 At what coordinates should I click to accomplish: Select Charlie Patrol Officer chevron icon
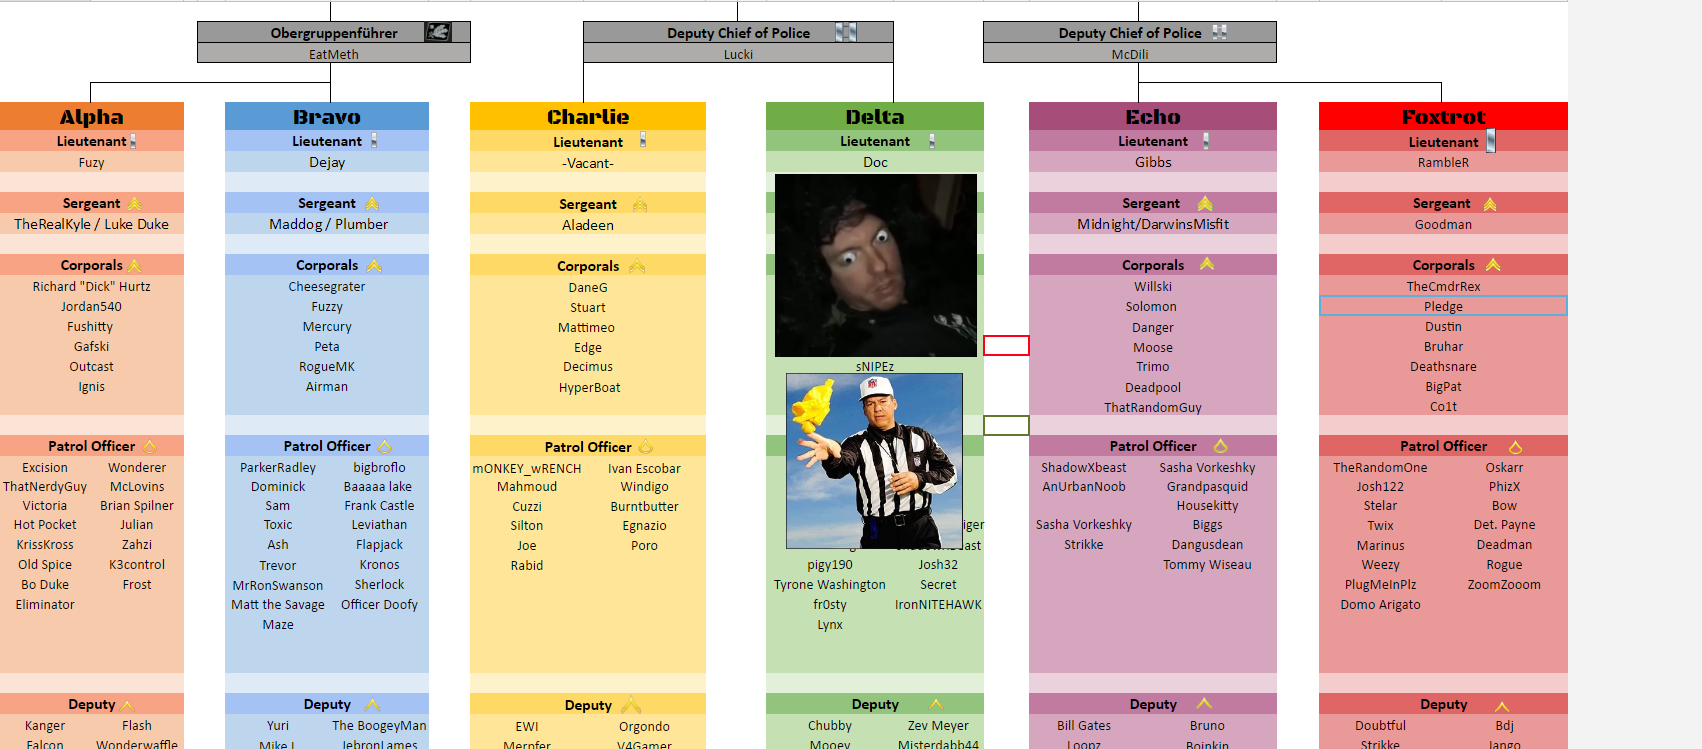(x=646, y=447)
